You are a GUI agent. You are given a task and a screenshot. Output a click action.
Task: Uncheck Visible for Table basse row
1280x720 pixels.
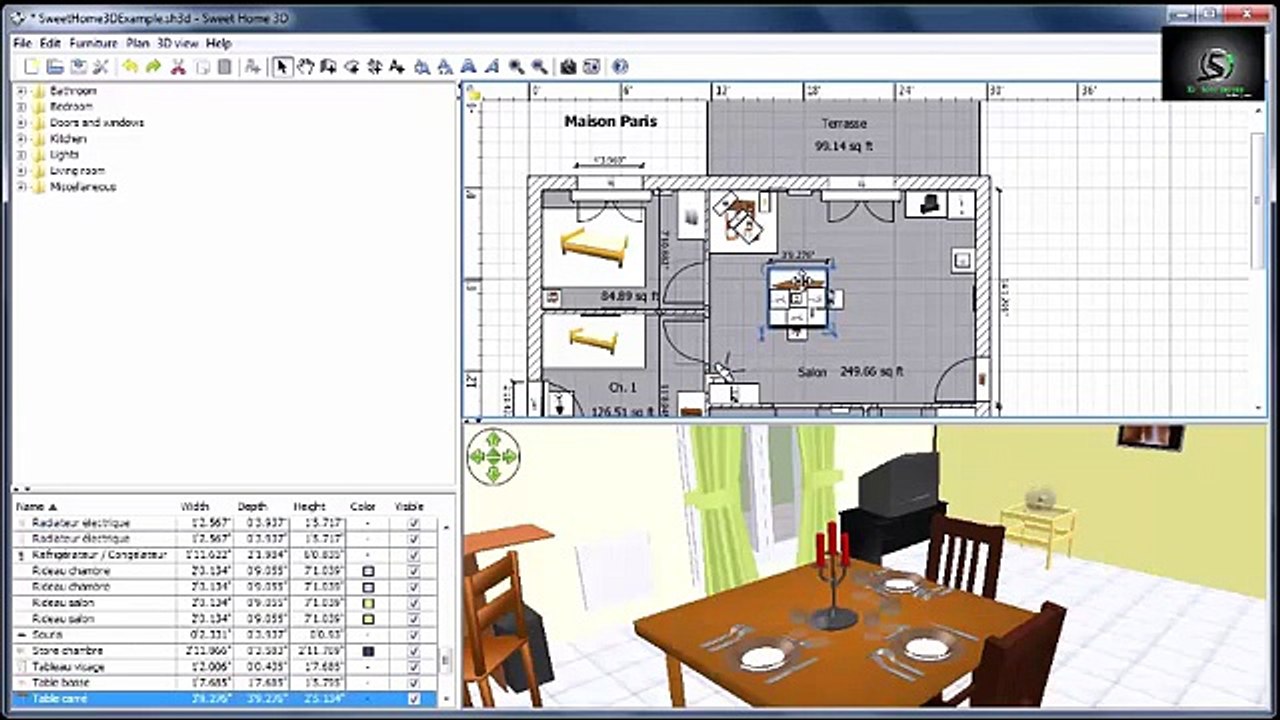click(x=414, y=683)
